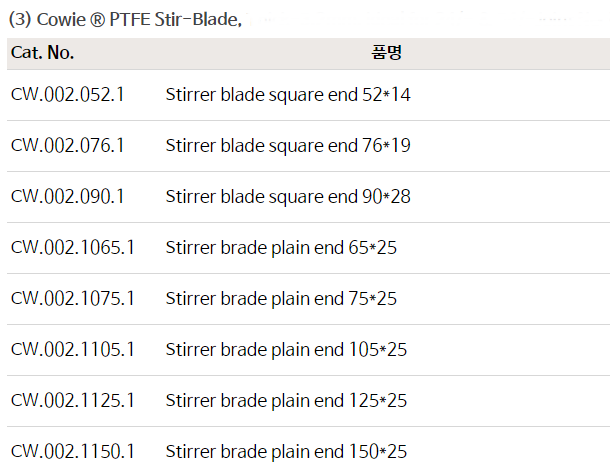Select Stirrer blade square end 90*28
Viewport: 610px width, 471px height.
288,197
